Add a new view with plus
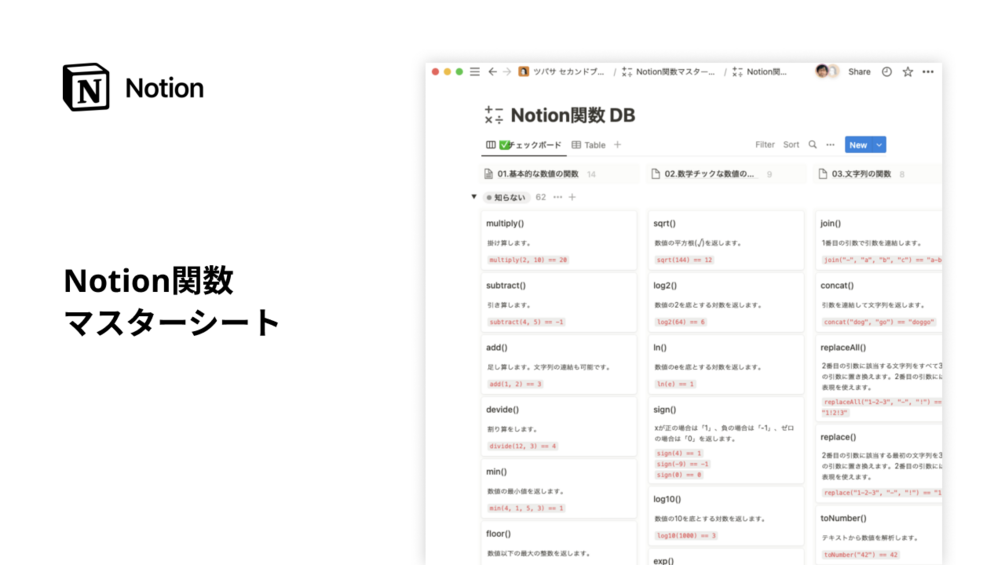This screenshot has height=565, width=1005. (x=617, y=145)
